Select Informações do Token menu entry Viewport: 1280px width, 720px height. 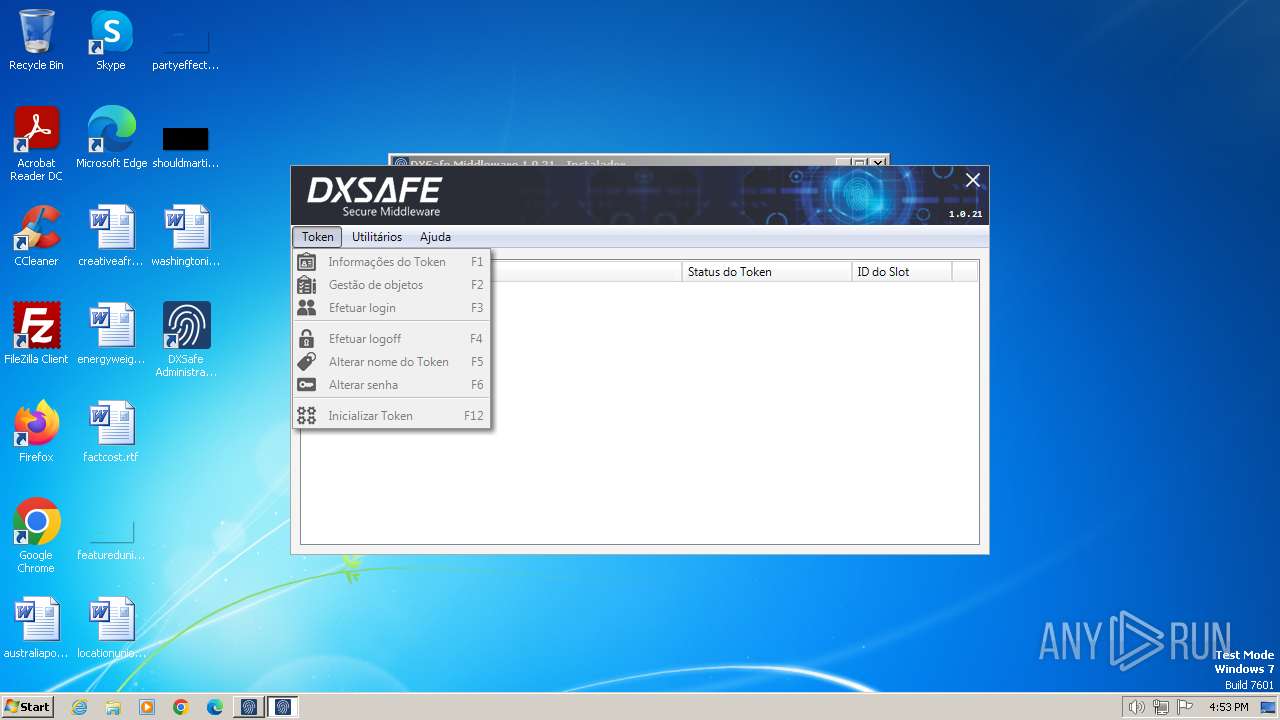point(391,262)
